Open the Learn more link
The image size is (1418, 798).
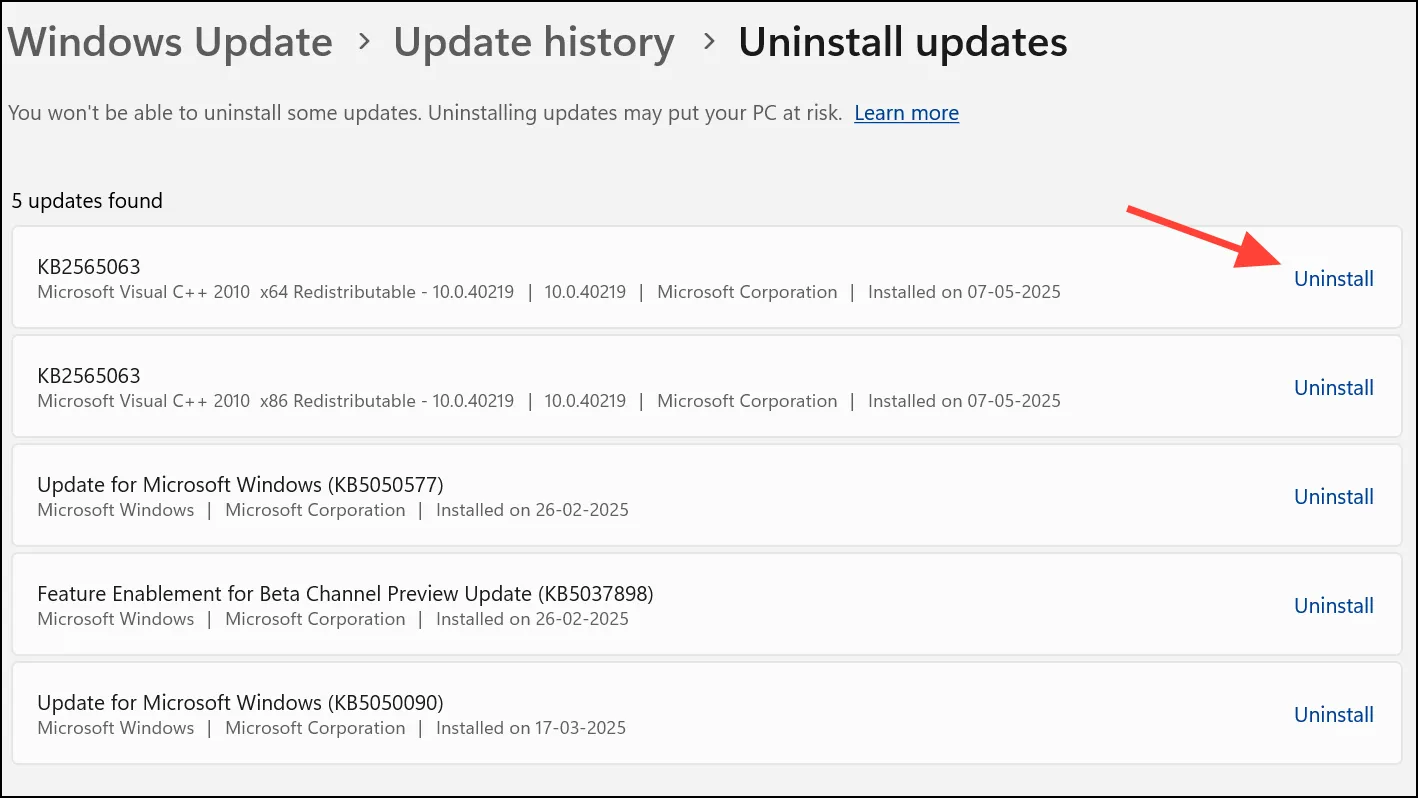point(906,113)
